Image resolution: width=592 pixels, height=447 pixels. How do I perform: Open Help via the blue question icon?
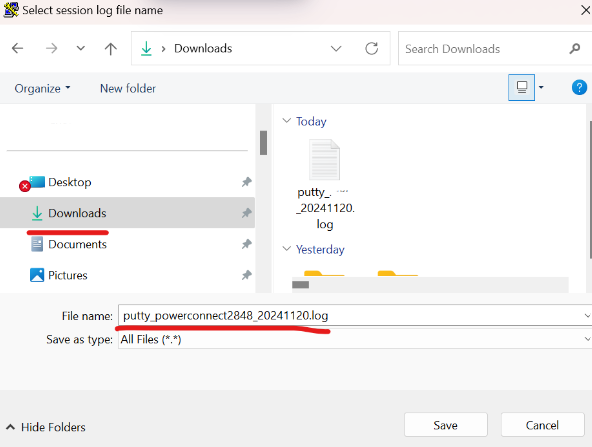point(579,88)
